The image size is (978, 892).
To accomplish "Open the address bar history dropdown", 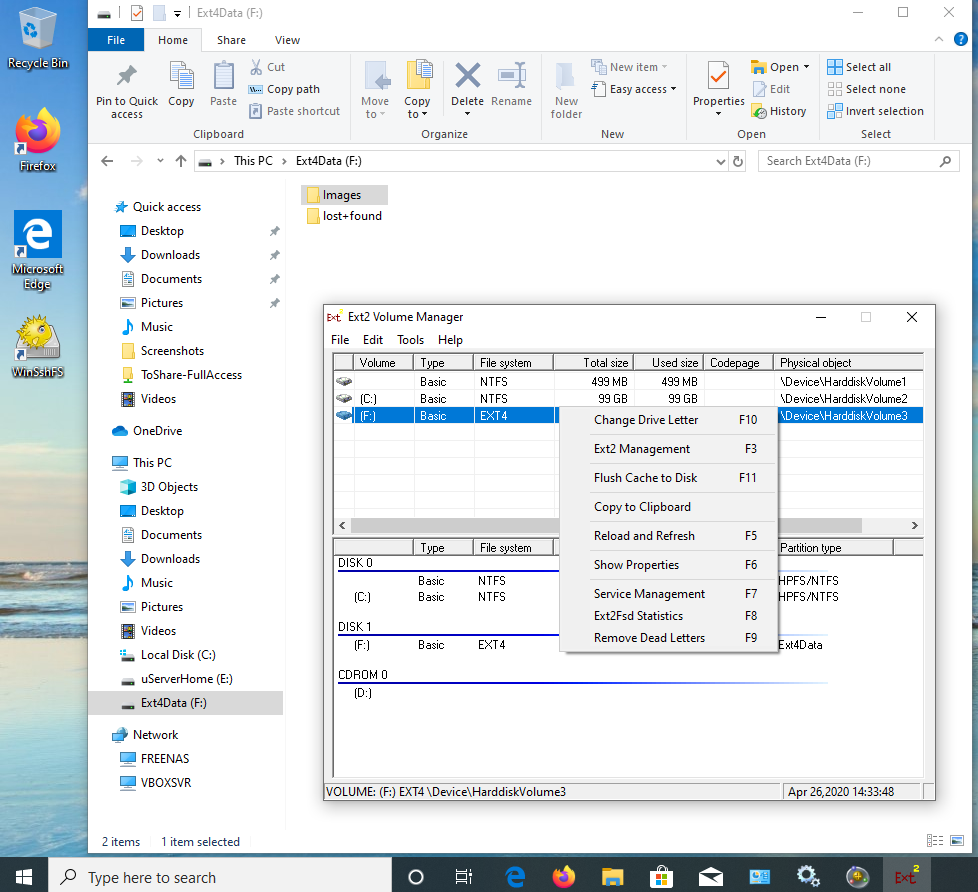I will [x=719, y=161].
